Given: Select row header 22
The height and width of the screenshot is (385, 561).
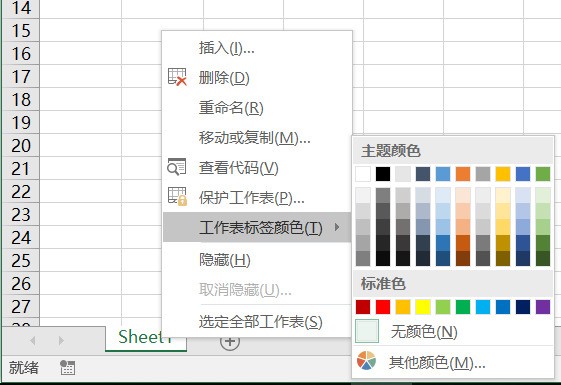Looking at the screenshot, I should [x=21, y=192].
